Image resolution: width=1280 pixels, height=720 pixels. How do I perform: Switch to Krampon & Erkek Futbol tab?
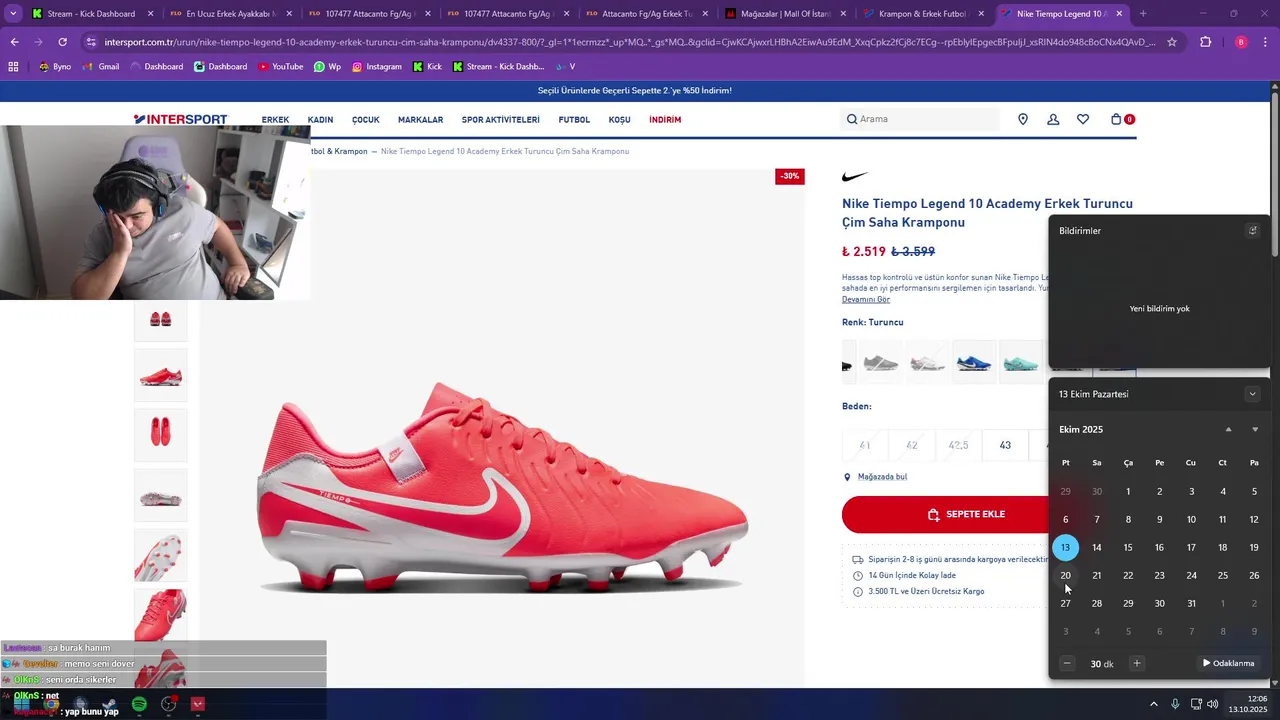[x=924, y=14]
